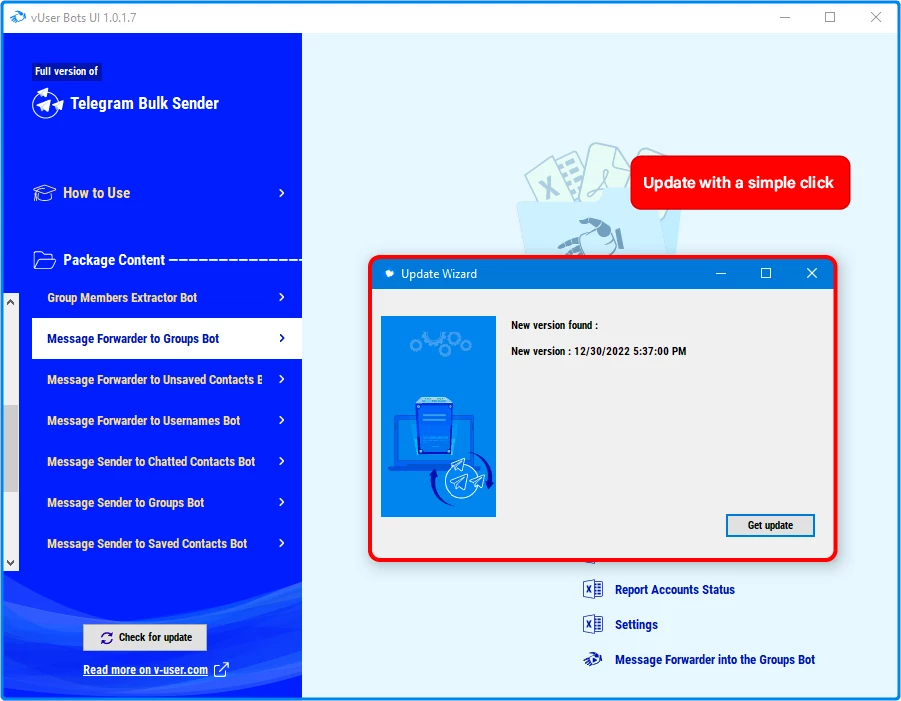
Task: Open Message Forwarder into the Groups Bot link
Action: (715, 660)
